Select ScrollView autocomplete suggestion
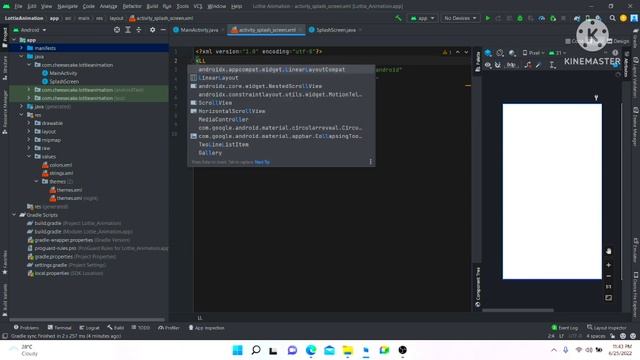Screen dimensions: 640x360 [x=281, y=103]
